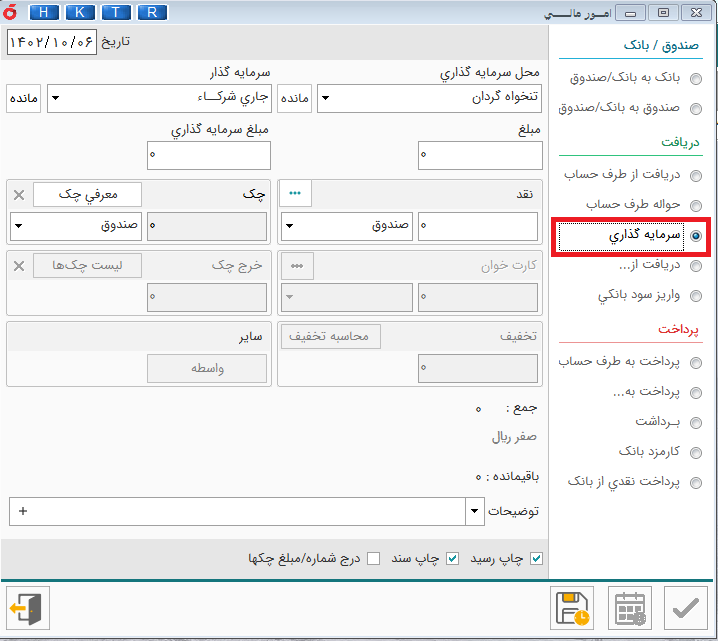Screen dimensions: 718x641
Task: Click the exit door icon
Action: (25, 608)
